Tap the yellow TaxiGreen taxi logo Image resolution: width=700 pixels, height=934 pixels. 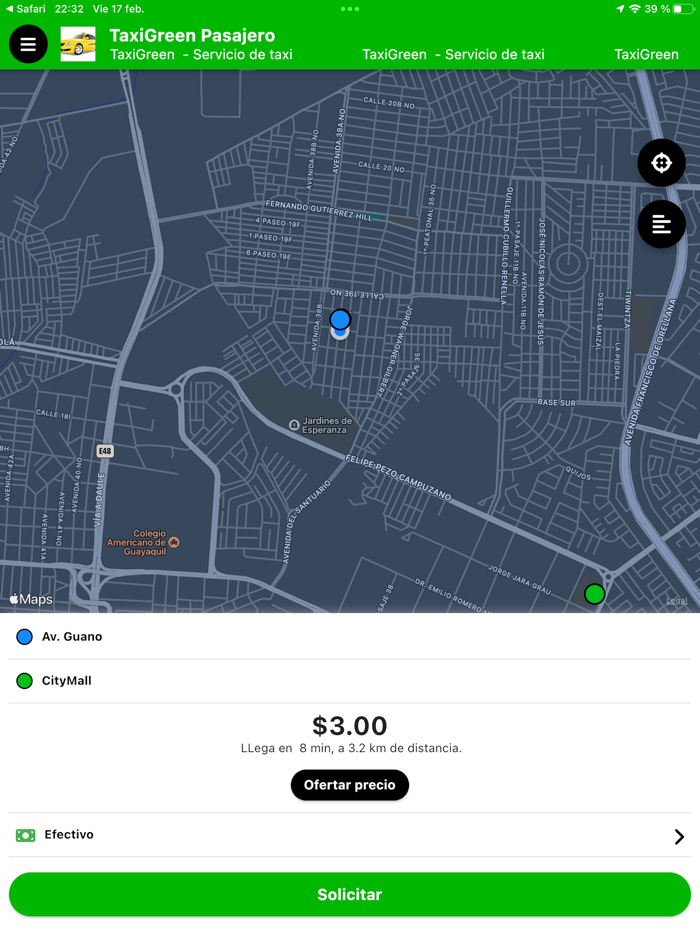[77, 43]
